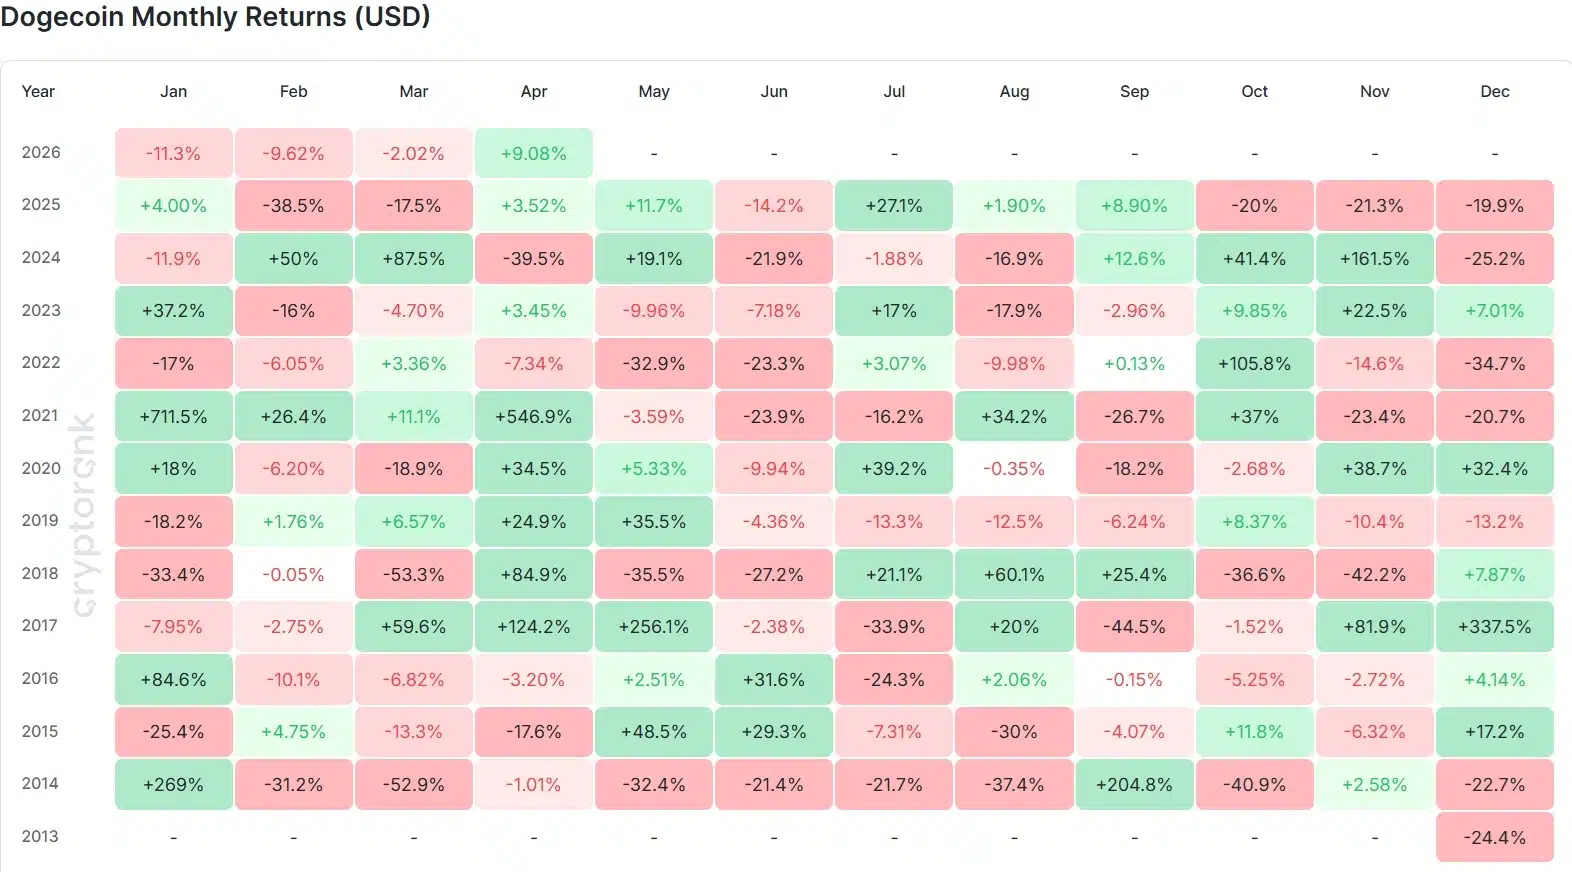The width and height of the screenshot is (1572, 872).
Task: Click the +204.8% September 2014 cell
Action: (1134, 785)
